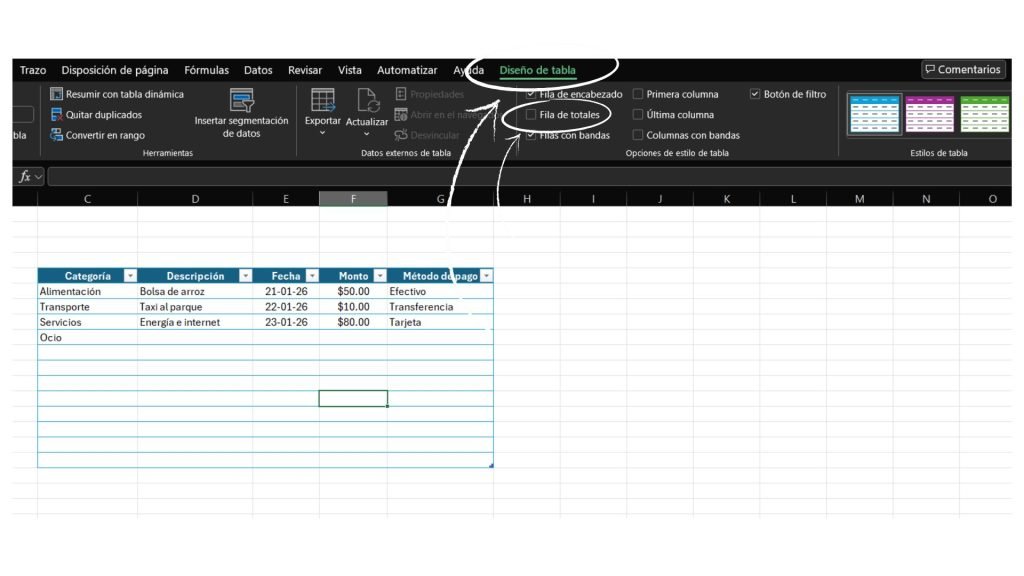This screenshot has height=576, width=1024.
Task: Uncheck the Botón de filtro option
Action: (x=755, y=95)
